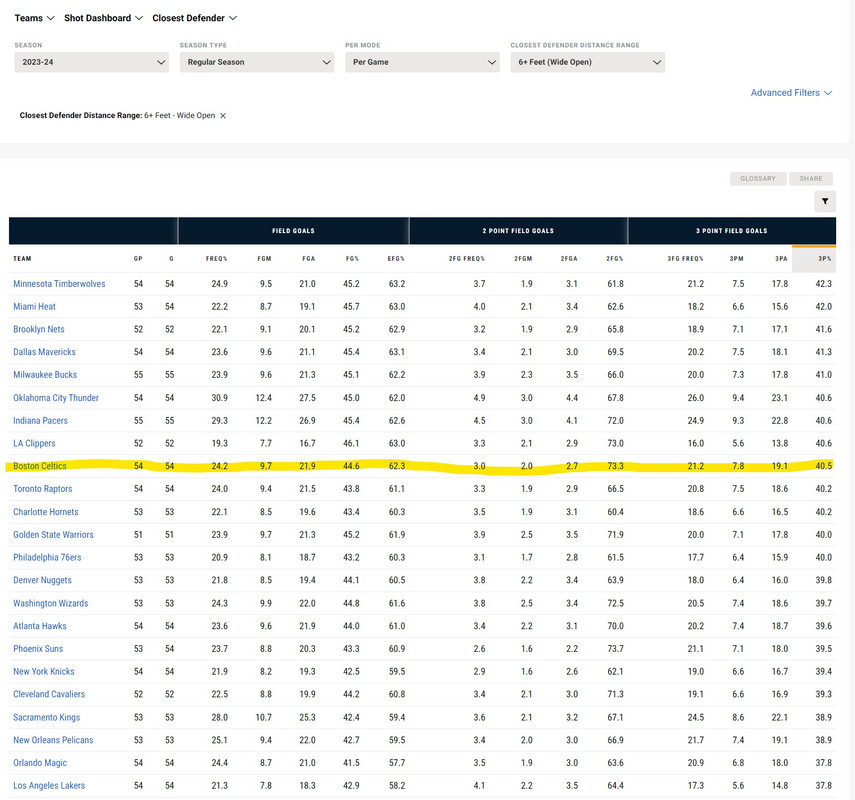Open the Teams menu

tap(34, 18)
